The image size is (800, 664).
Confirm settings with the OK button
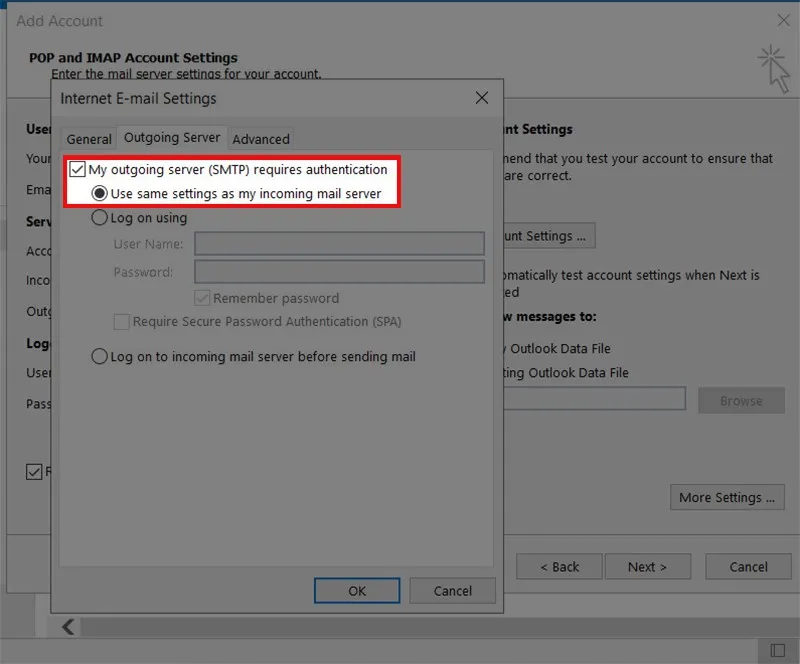click(x=356, y=590)
